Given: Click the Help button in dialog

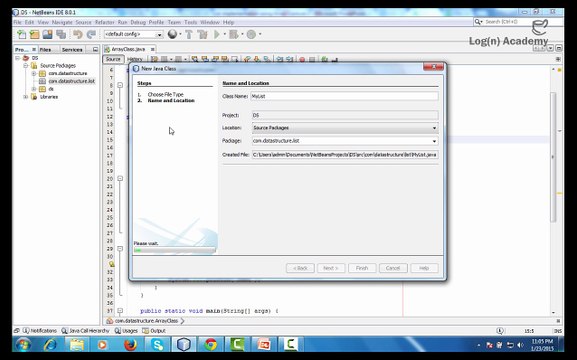Looking at the screenshot, I should click(424, 268).
